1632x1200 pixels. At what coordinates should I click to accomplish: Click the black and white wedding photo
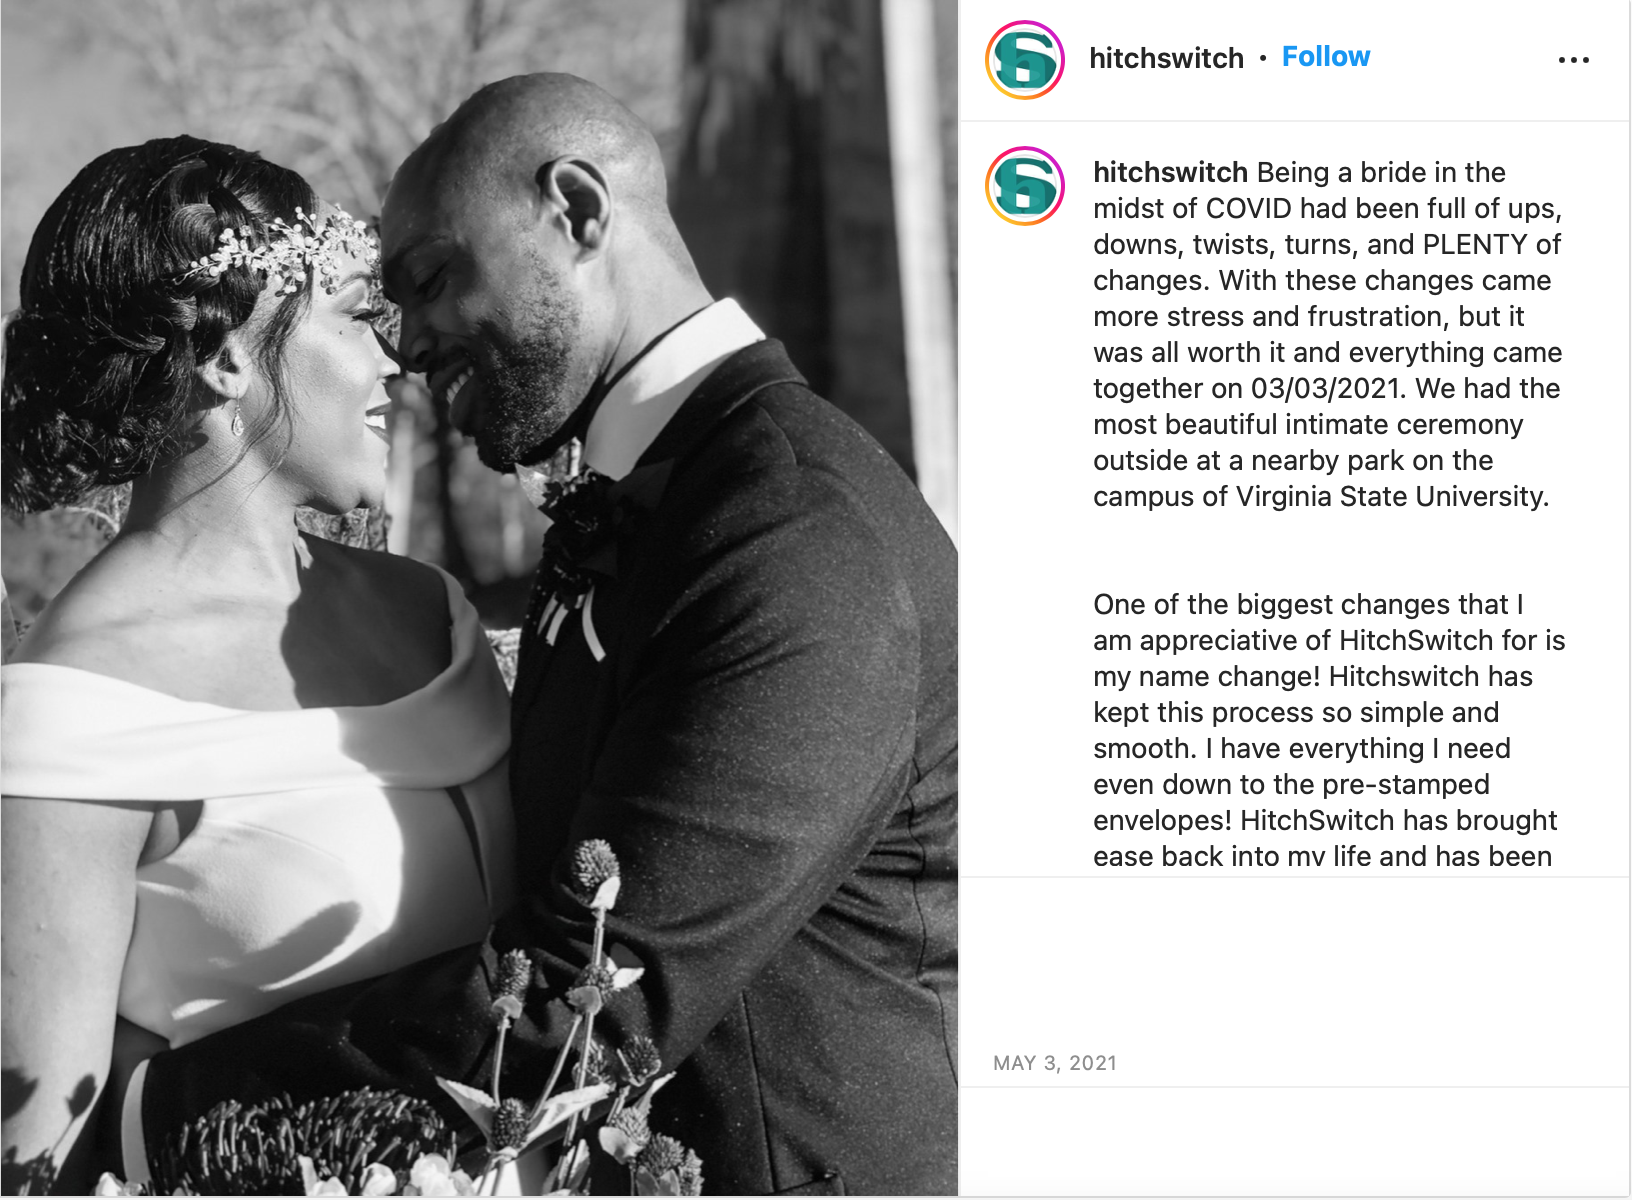pyautogui.click(x=479, y=598)
